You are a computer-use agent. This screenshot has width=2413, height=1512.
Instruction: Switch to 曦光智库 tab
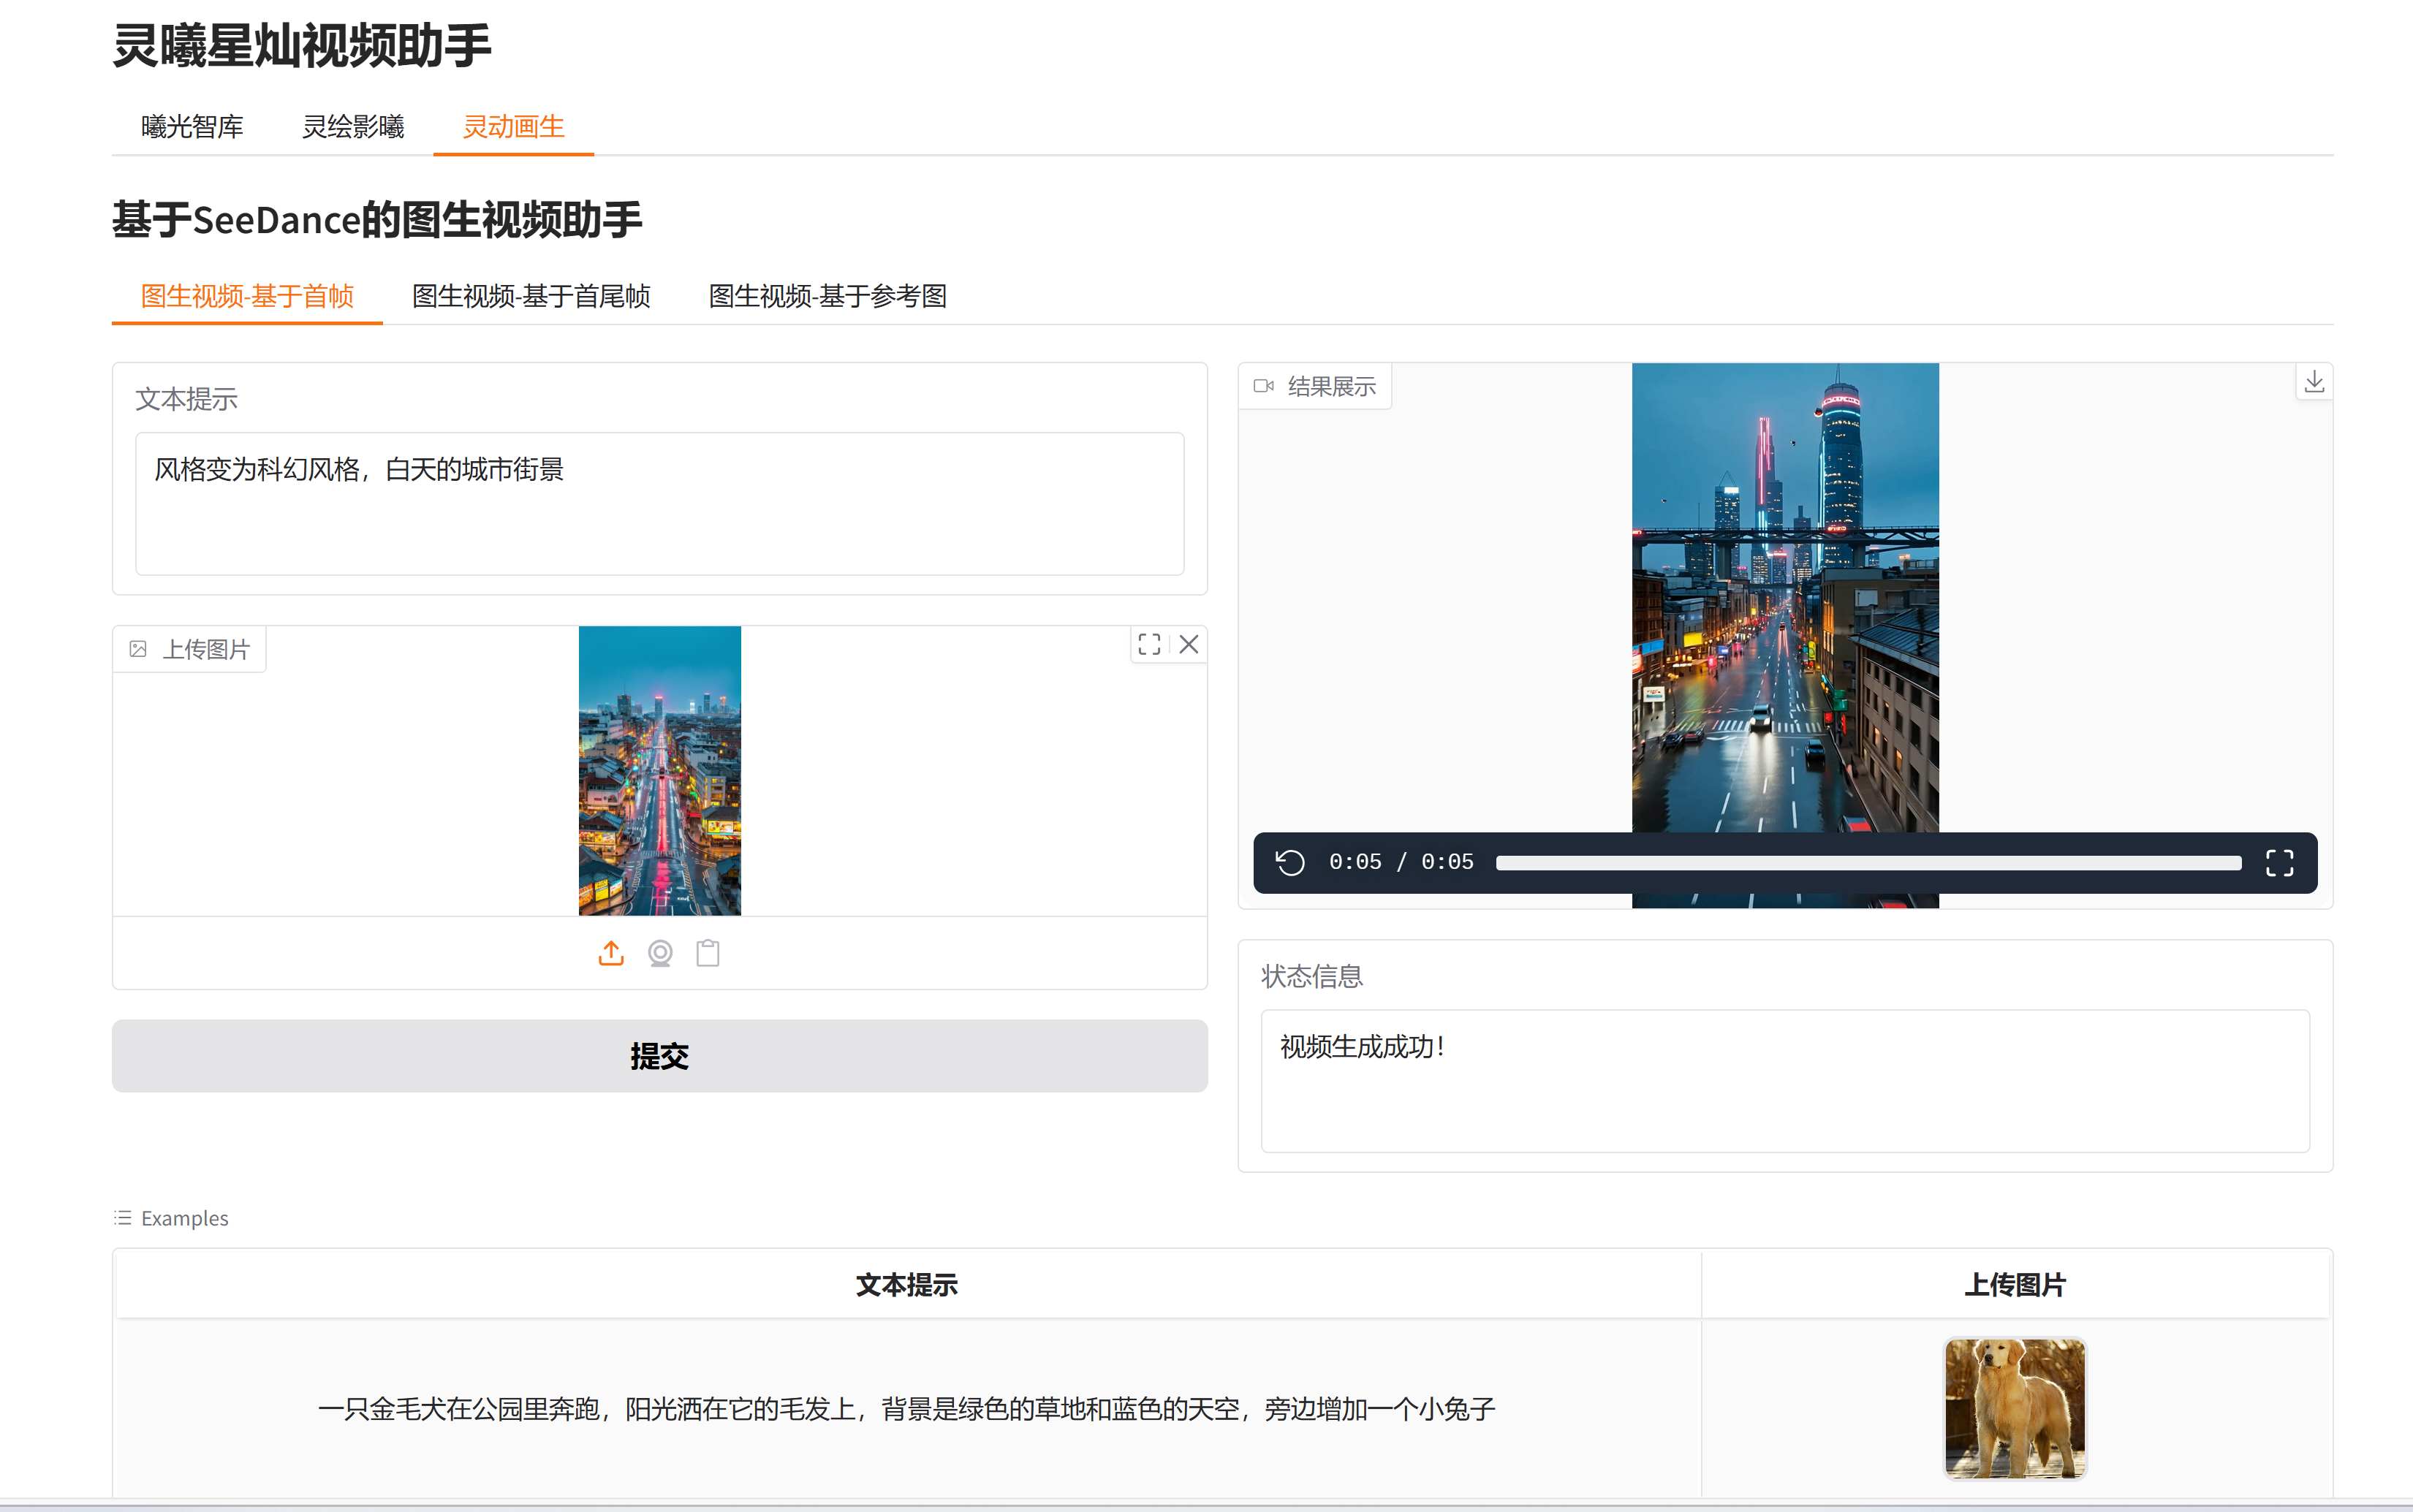click(x=192, y=127)
